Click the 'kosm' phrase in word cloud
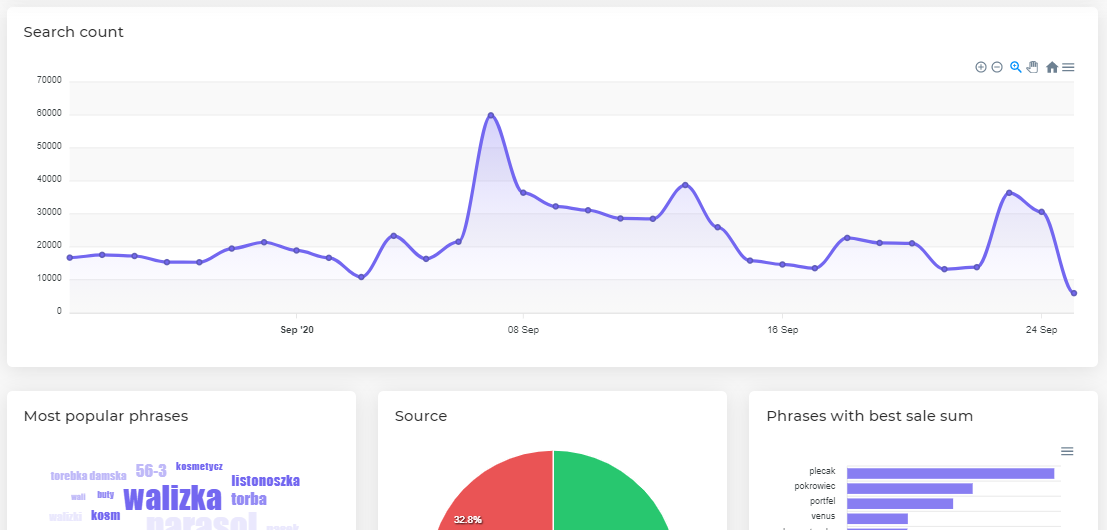The width and height of the screenshot is (1107, 530). coord(106,515)
